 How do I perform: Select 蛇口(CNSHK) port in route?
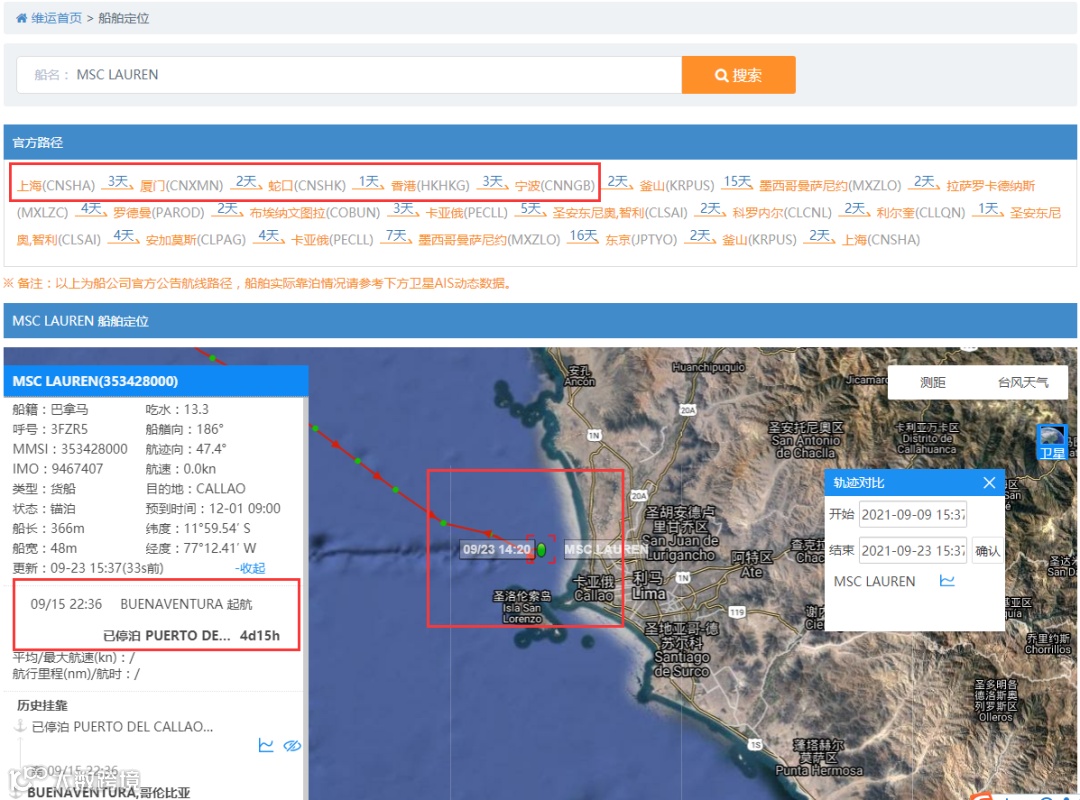point(307,185)
